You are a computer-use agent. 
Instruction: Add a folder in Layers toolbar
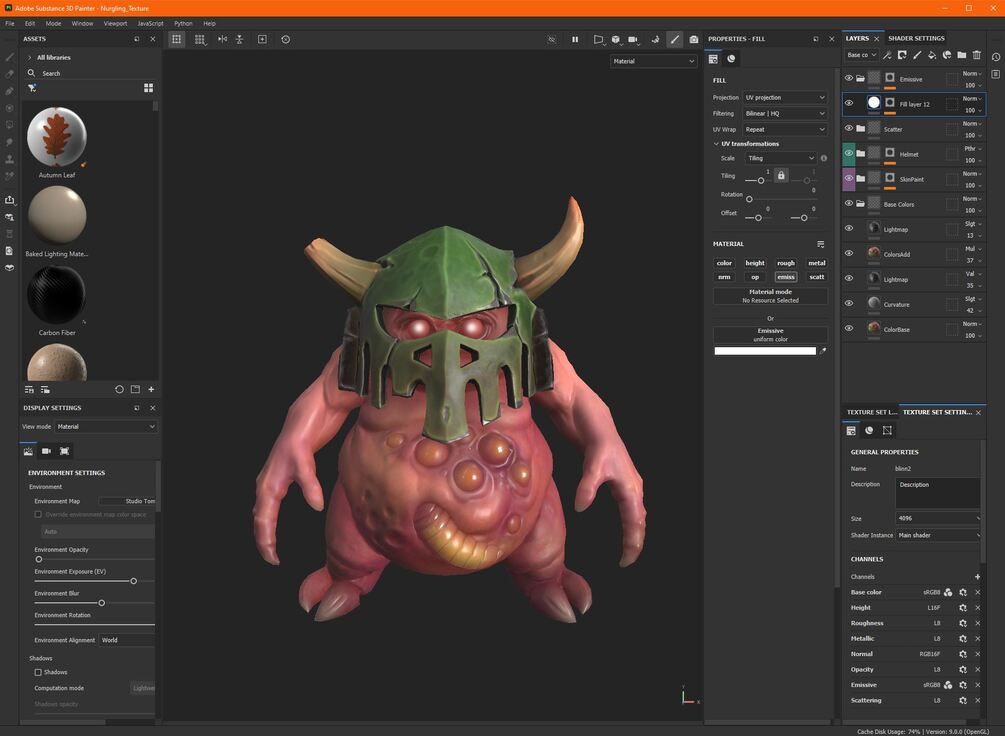[x=961, y=55]
